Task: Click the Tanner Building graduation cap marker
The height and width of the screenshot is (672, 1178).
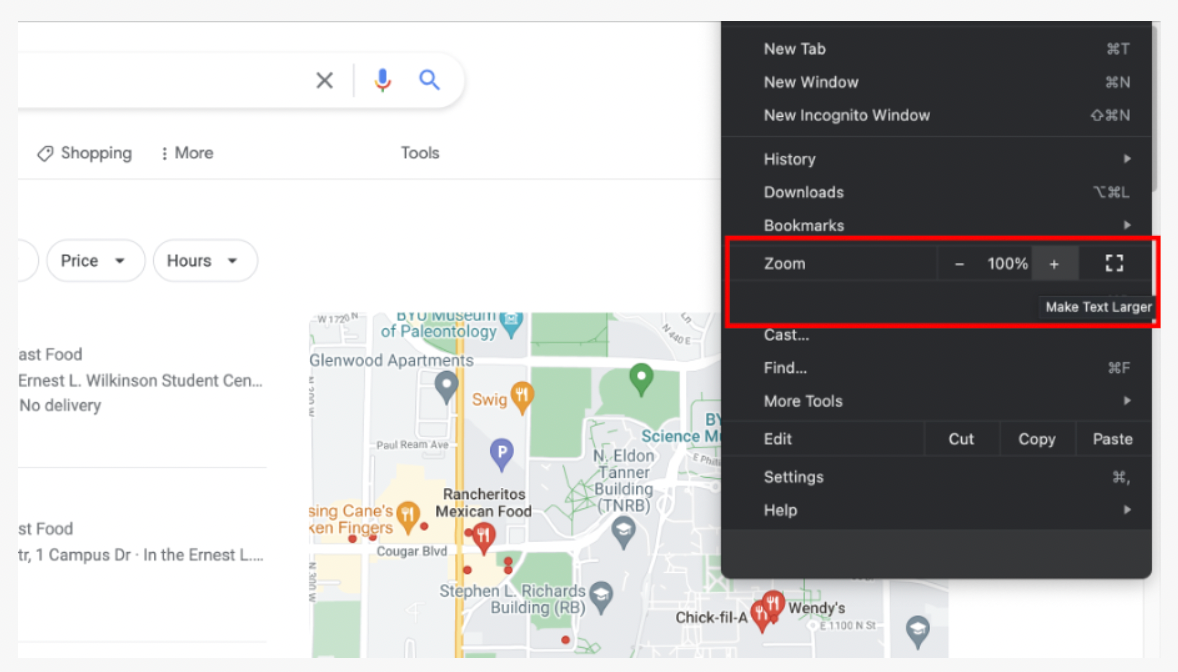Action: click(623, 532)
